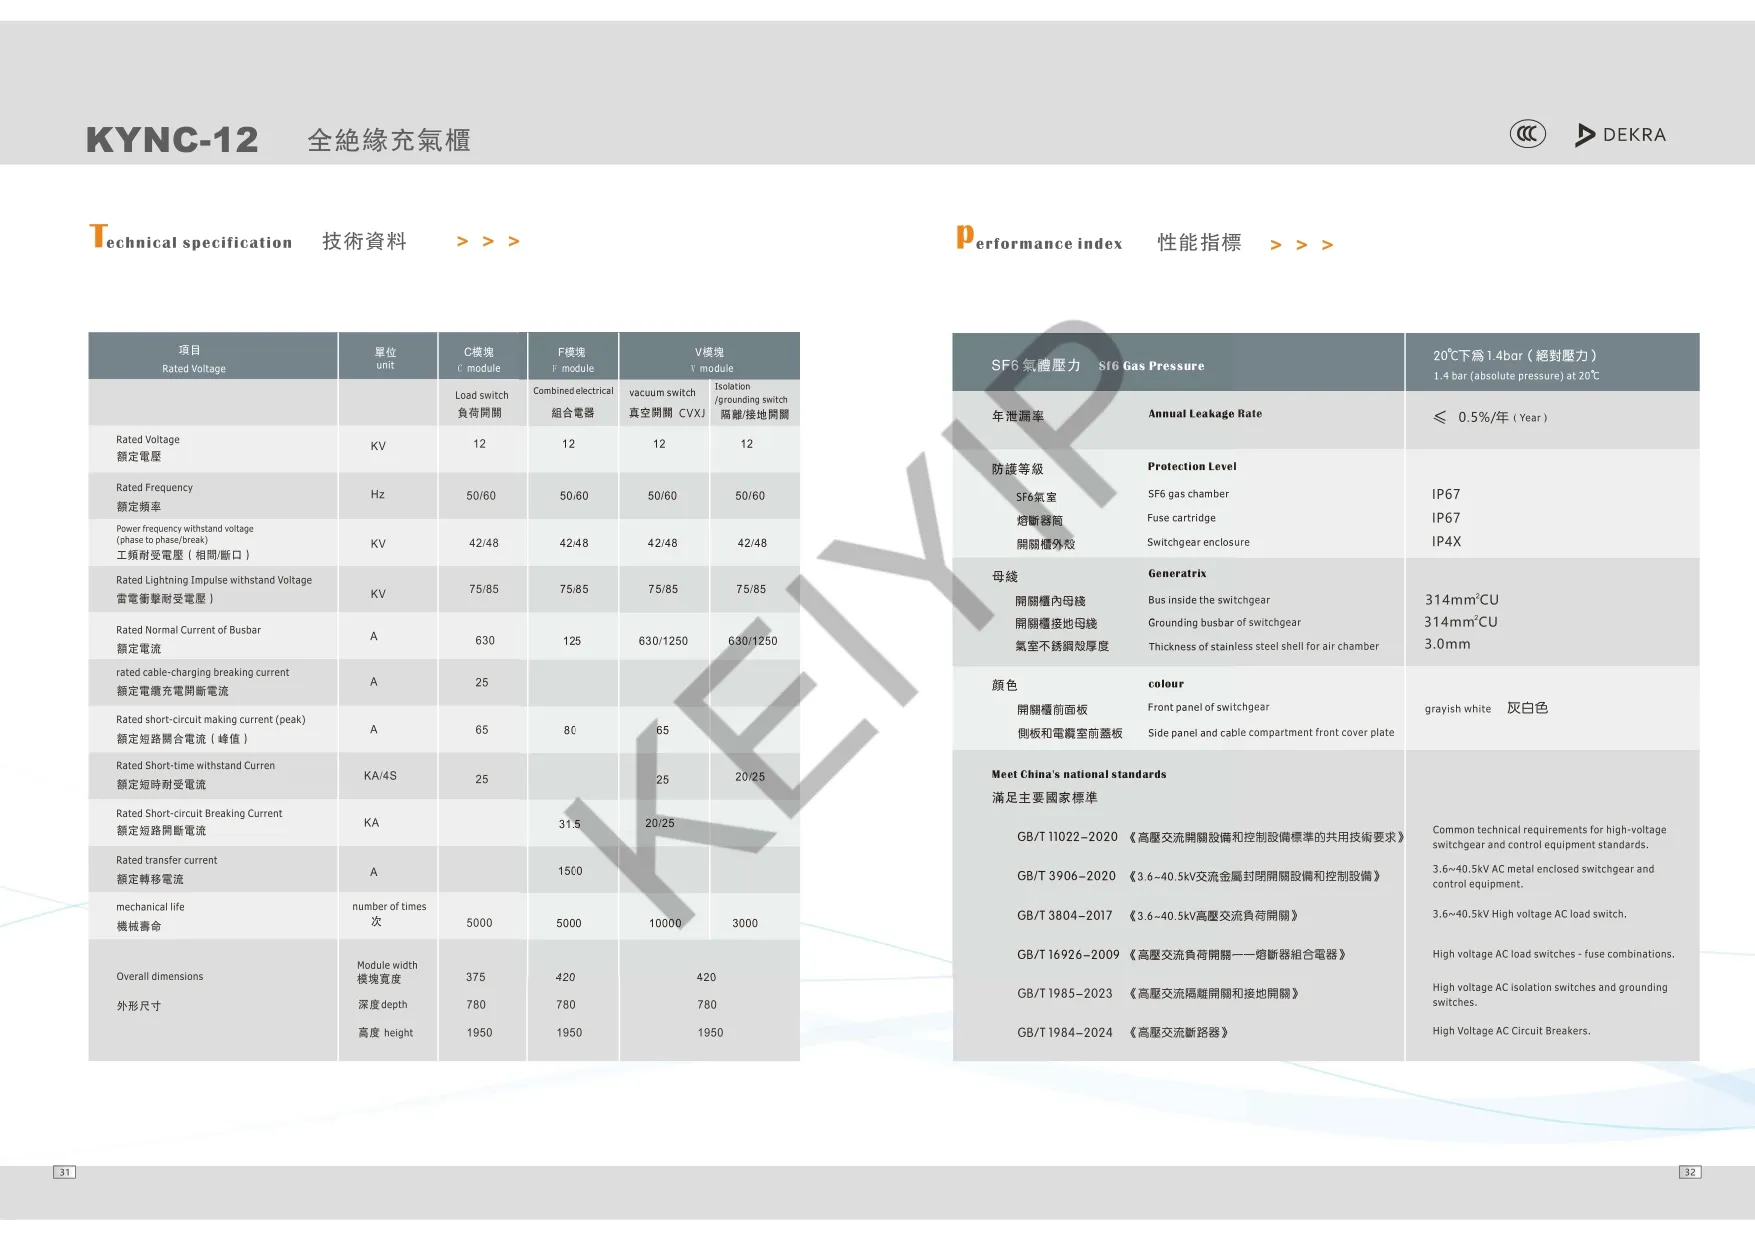Click the large orange P in Performance index

pos(964,237)
